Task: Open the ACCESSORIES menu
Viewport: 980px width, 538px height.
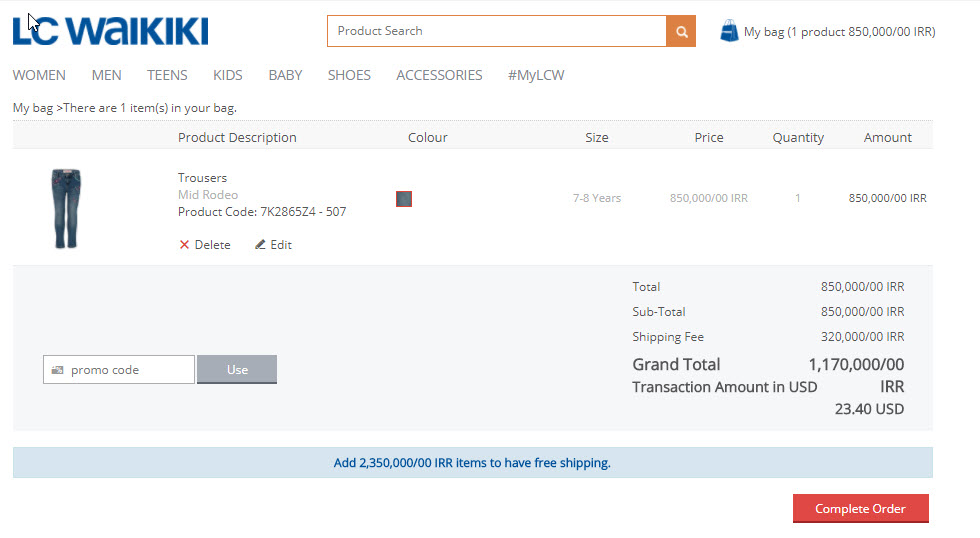Action: [x=439, y=76]
